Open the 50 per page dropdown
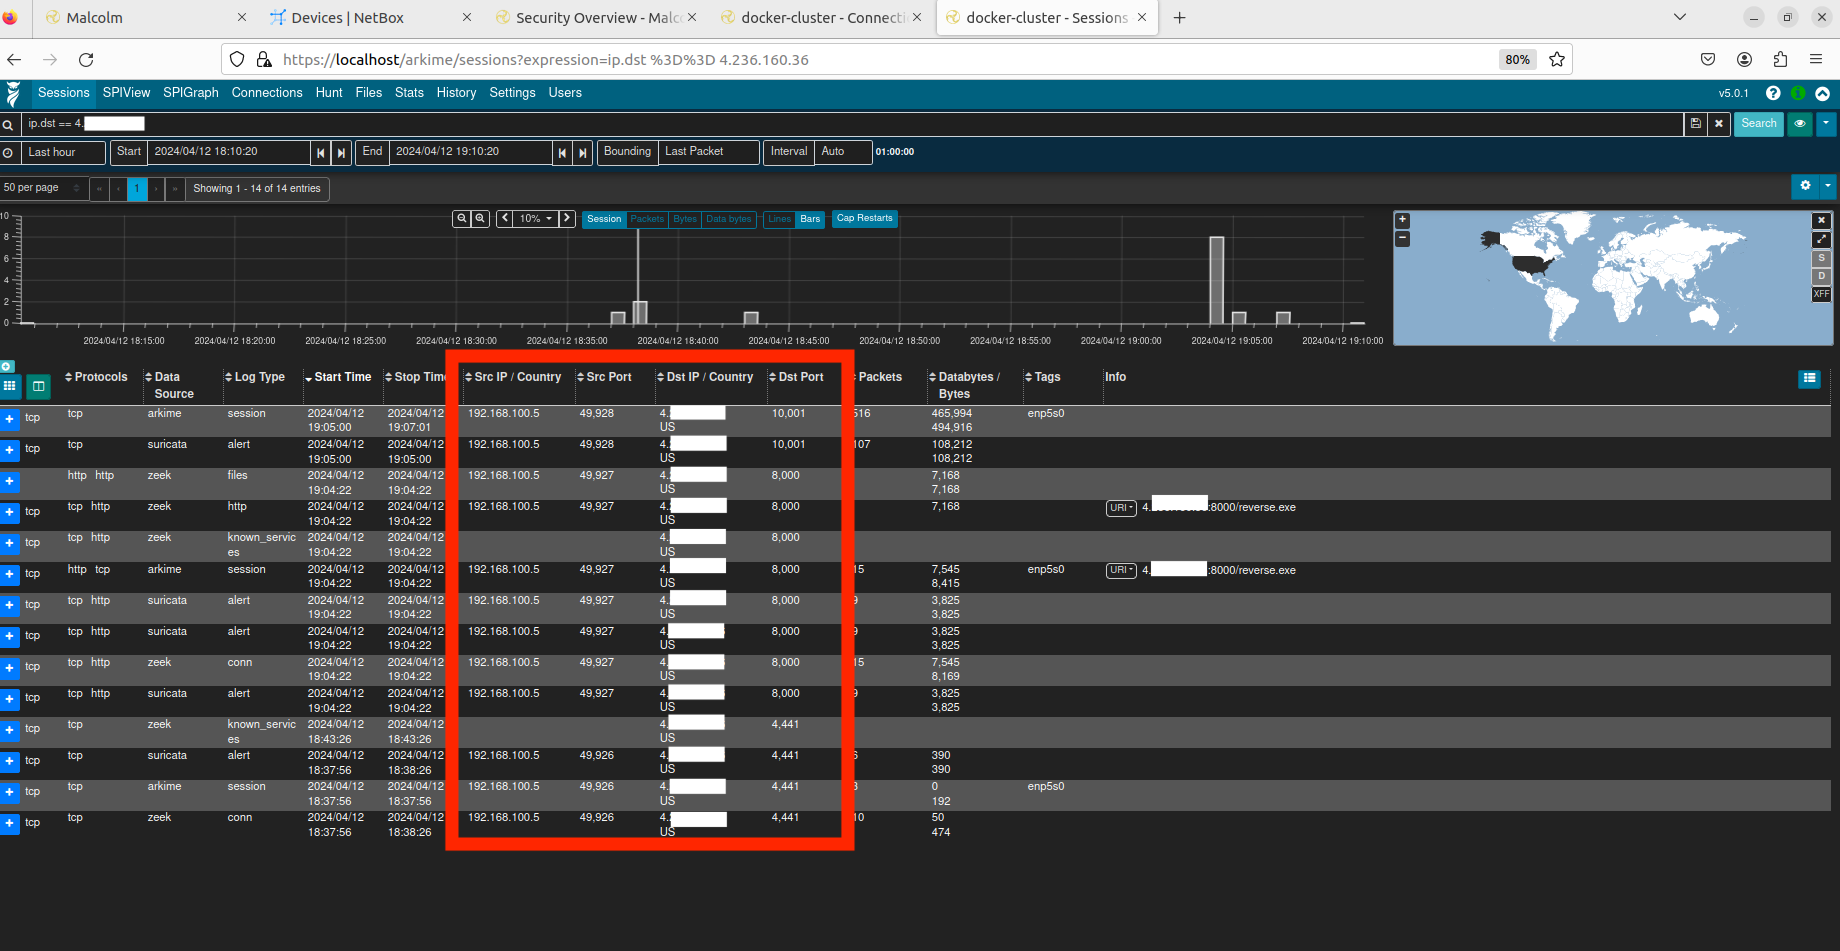 tap(42, 188)
